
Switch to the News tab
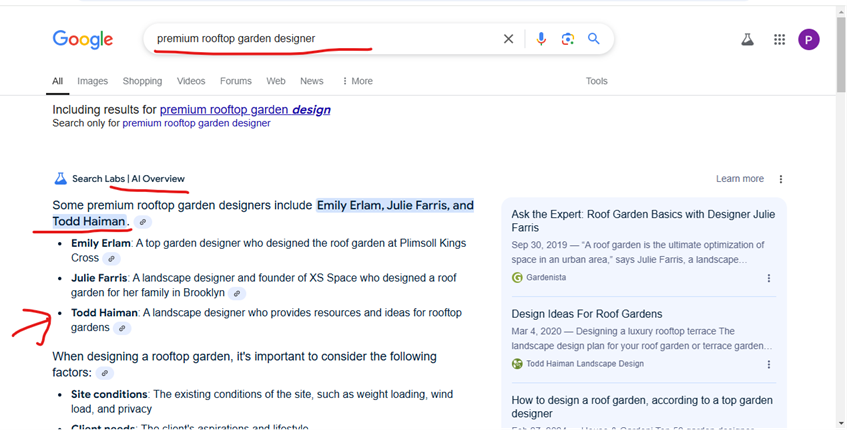(312, 81)
